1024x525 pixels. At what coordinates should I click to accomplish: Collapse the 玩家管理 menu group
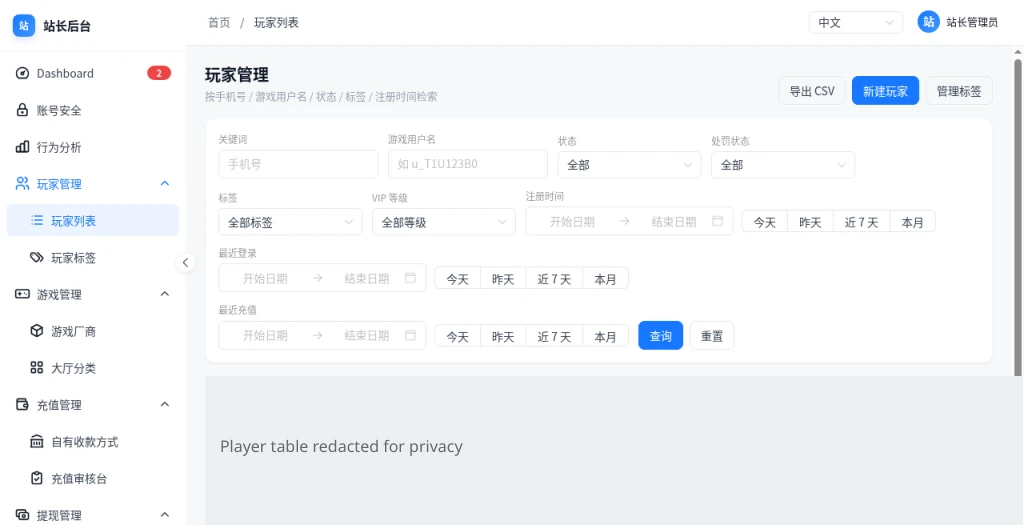pos(165,183)
